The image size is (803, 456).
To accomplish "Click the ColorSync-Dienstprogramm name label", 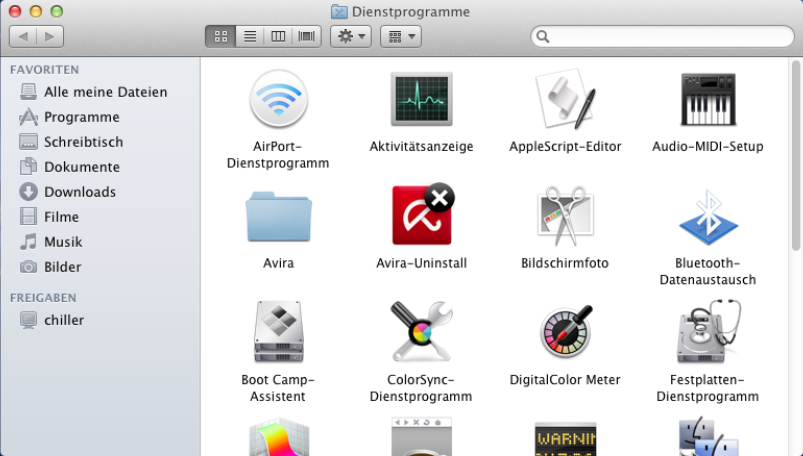I will [x=421, y=388].
